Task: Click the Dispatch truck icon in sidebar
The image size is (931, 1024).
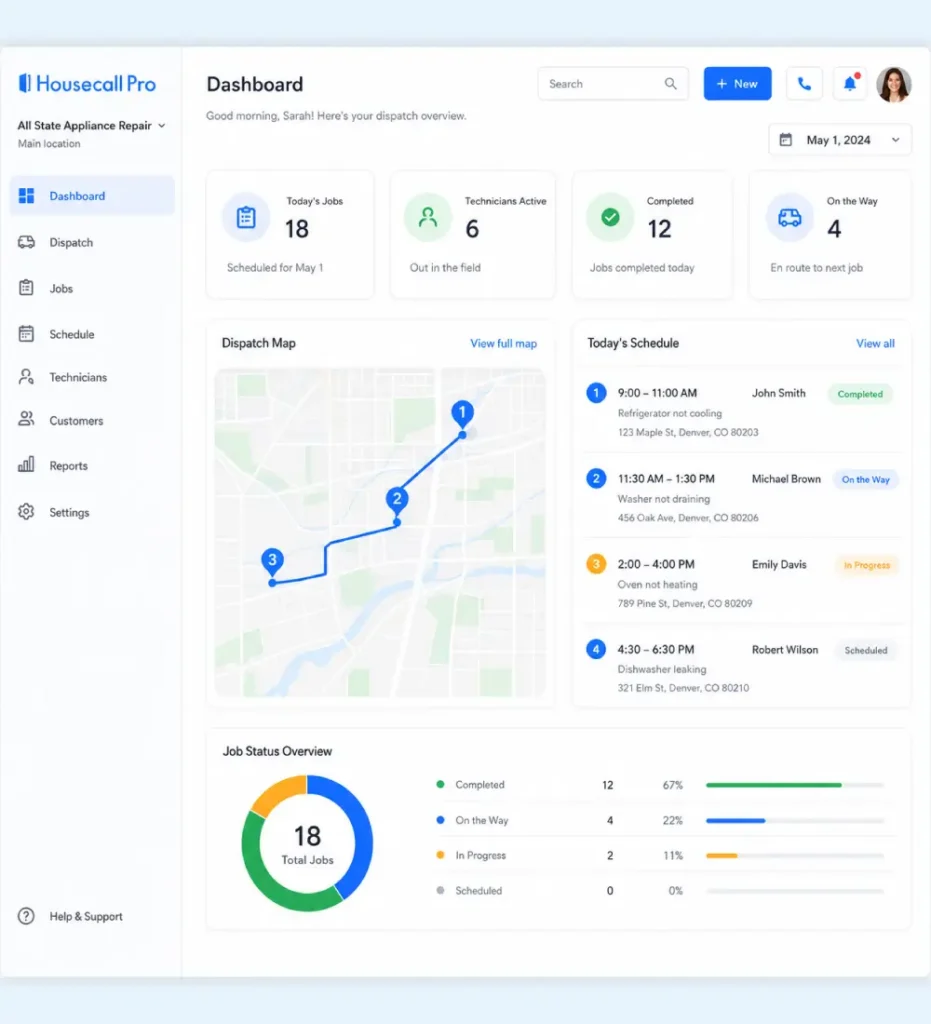Action: 26,242
